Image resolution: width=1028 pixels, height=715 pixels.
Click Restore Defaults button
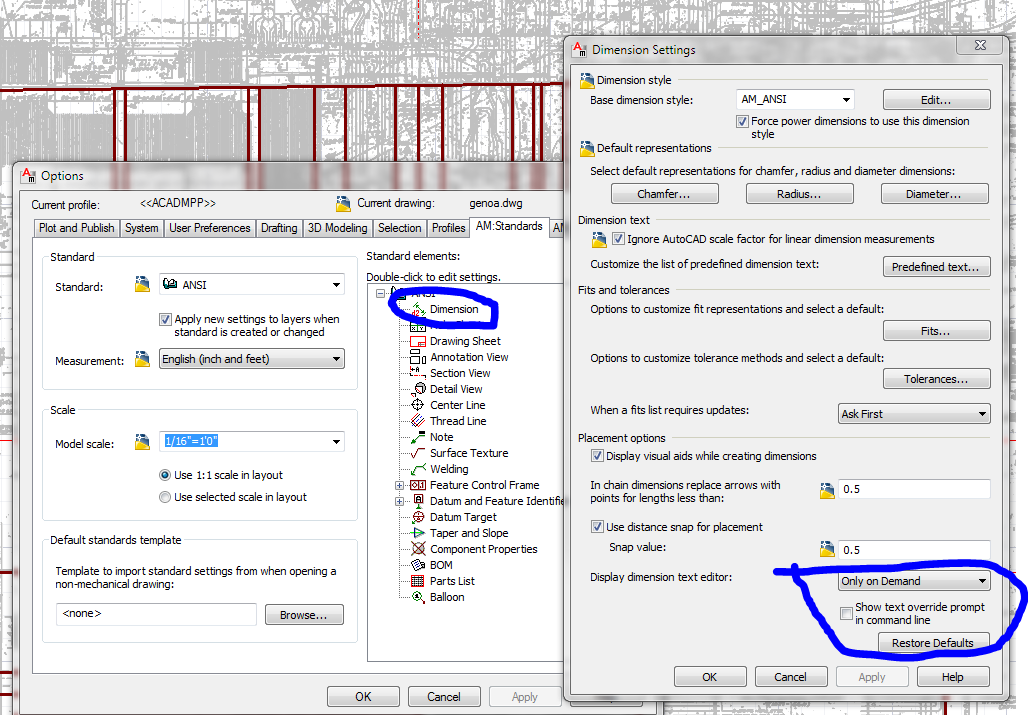pos(932,642)
